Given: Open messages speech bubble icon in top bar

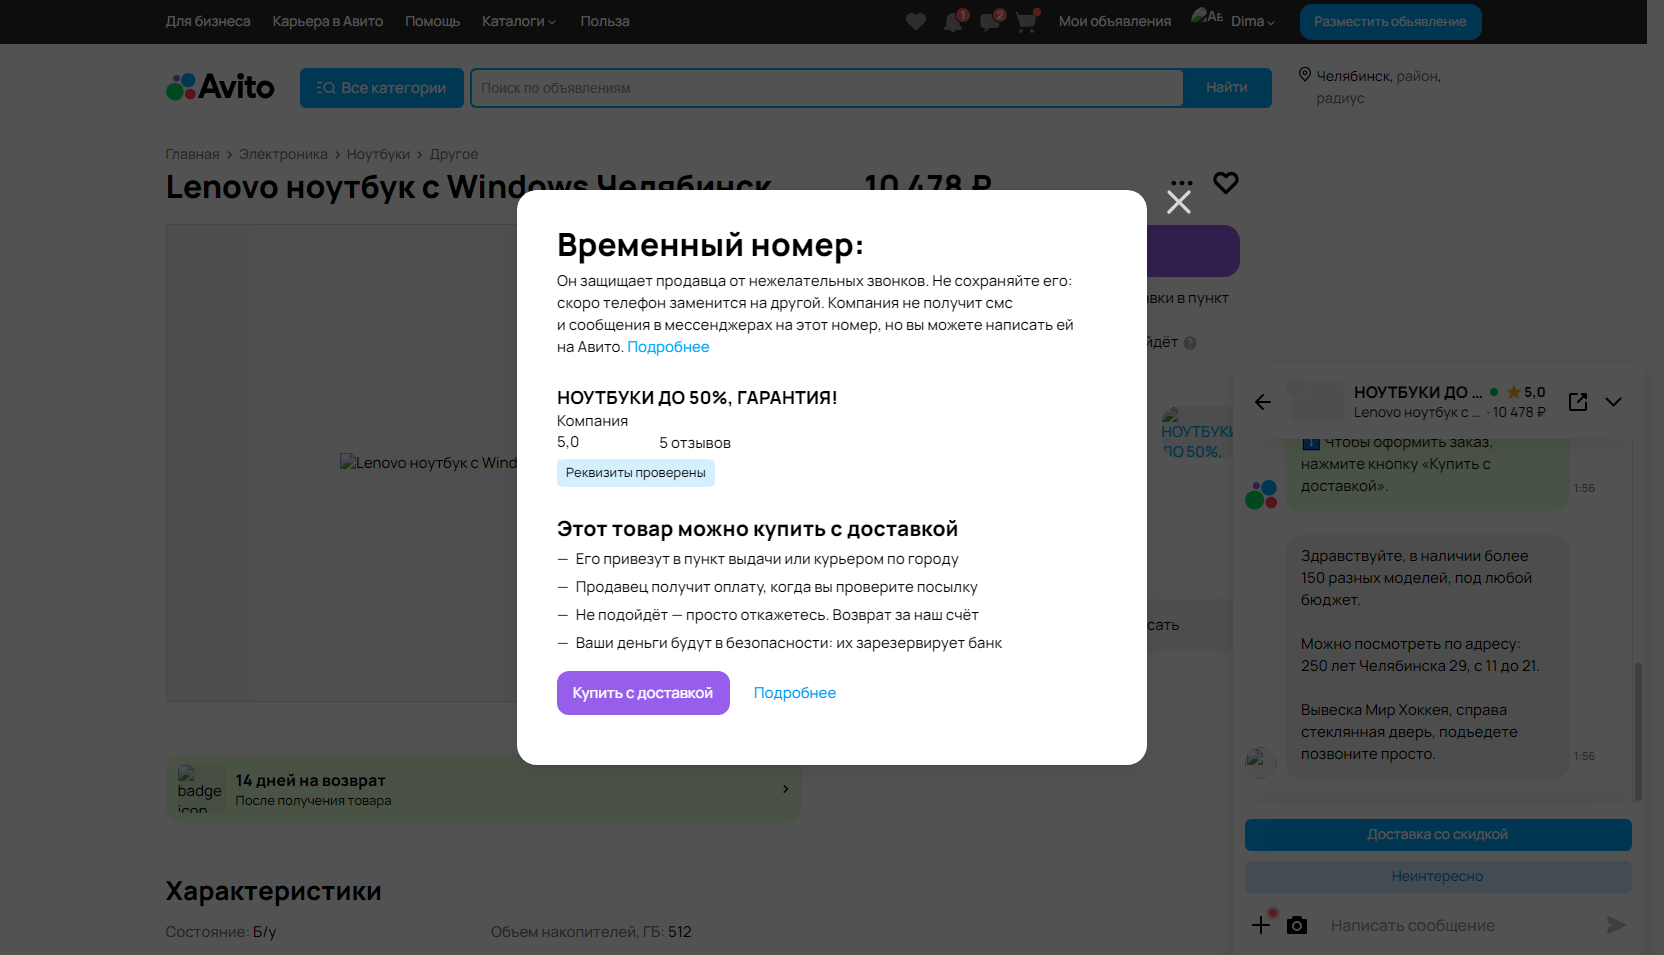Looking at the screenshot, I should click(x=990, y=22).
